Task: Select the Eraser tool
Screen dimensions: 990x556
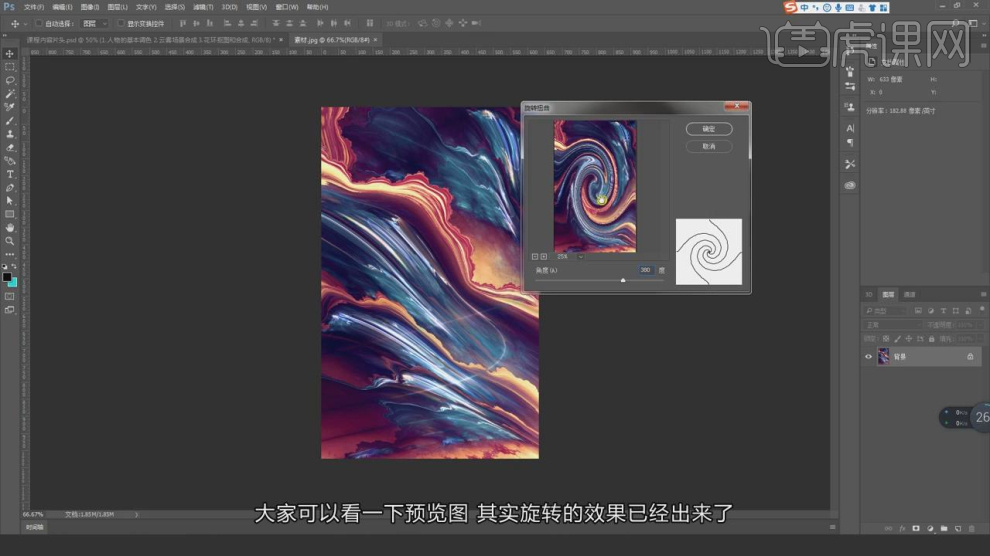Action: [x=9, y=147]
